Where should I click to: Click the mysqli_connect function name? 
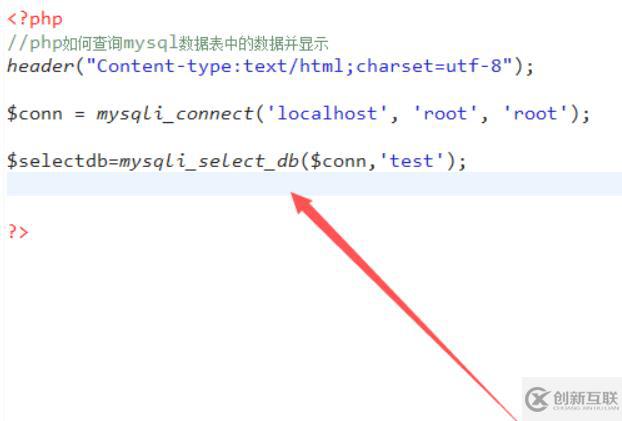coord(175,114)
